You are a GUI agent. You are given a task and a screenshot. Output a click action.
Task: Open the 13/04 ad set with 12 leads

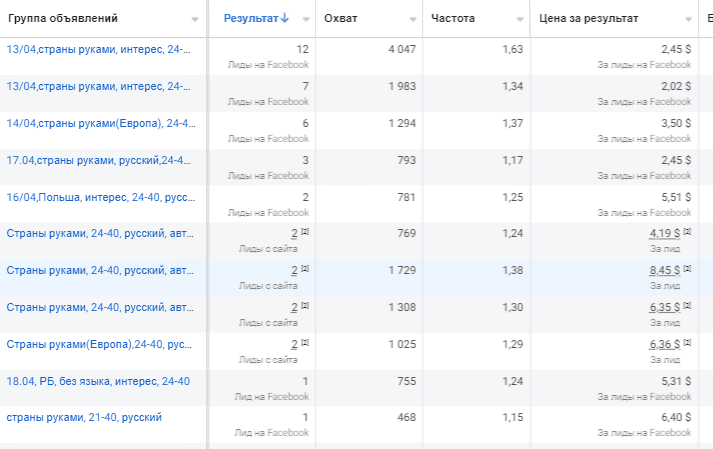(x=98, y=49)
